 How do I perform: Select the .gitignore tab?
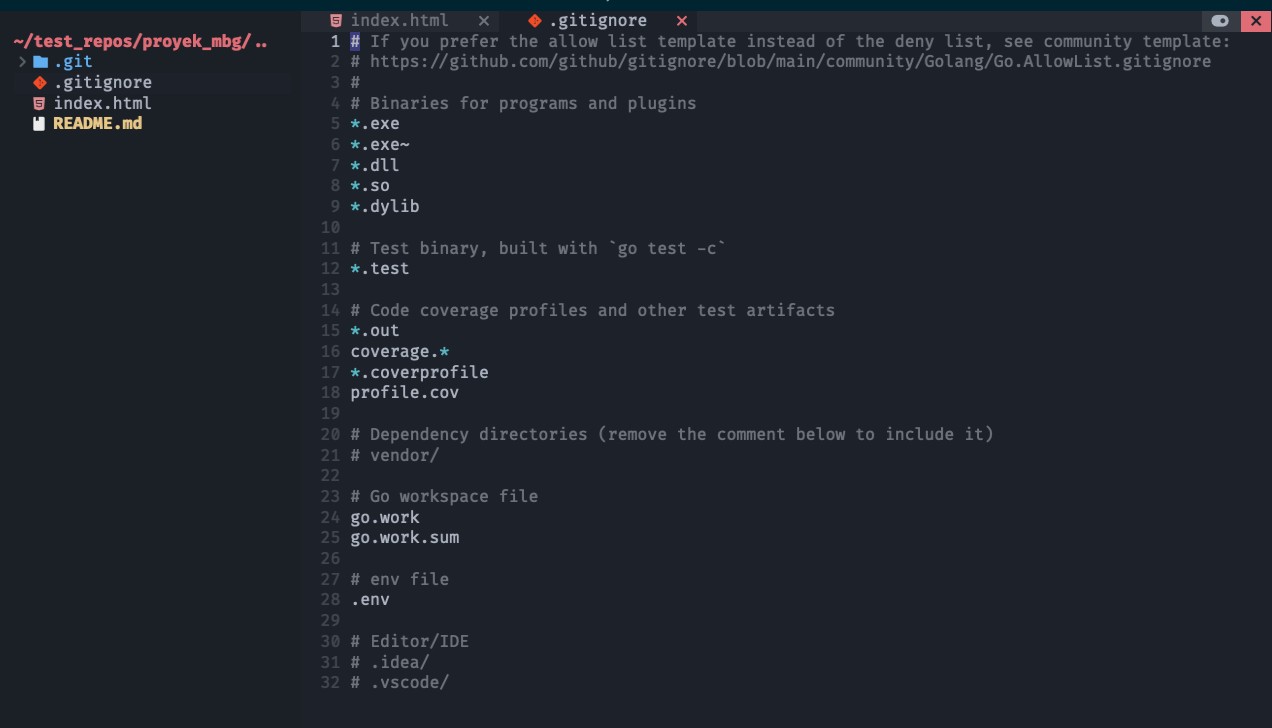597,21
